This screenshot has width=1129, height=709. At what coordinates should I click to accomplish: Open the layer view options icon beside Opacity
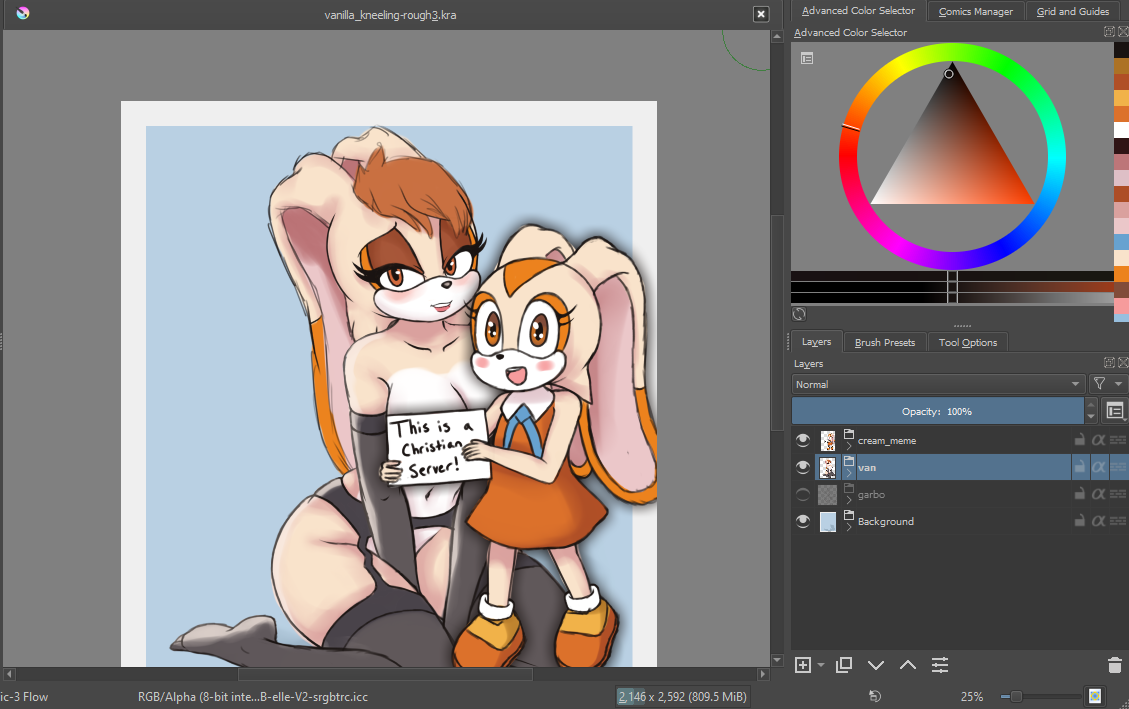1115,411
